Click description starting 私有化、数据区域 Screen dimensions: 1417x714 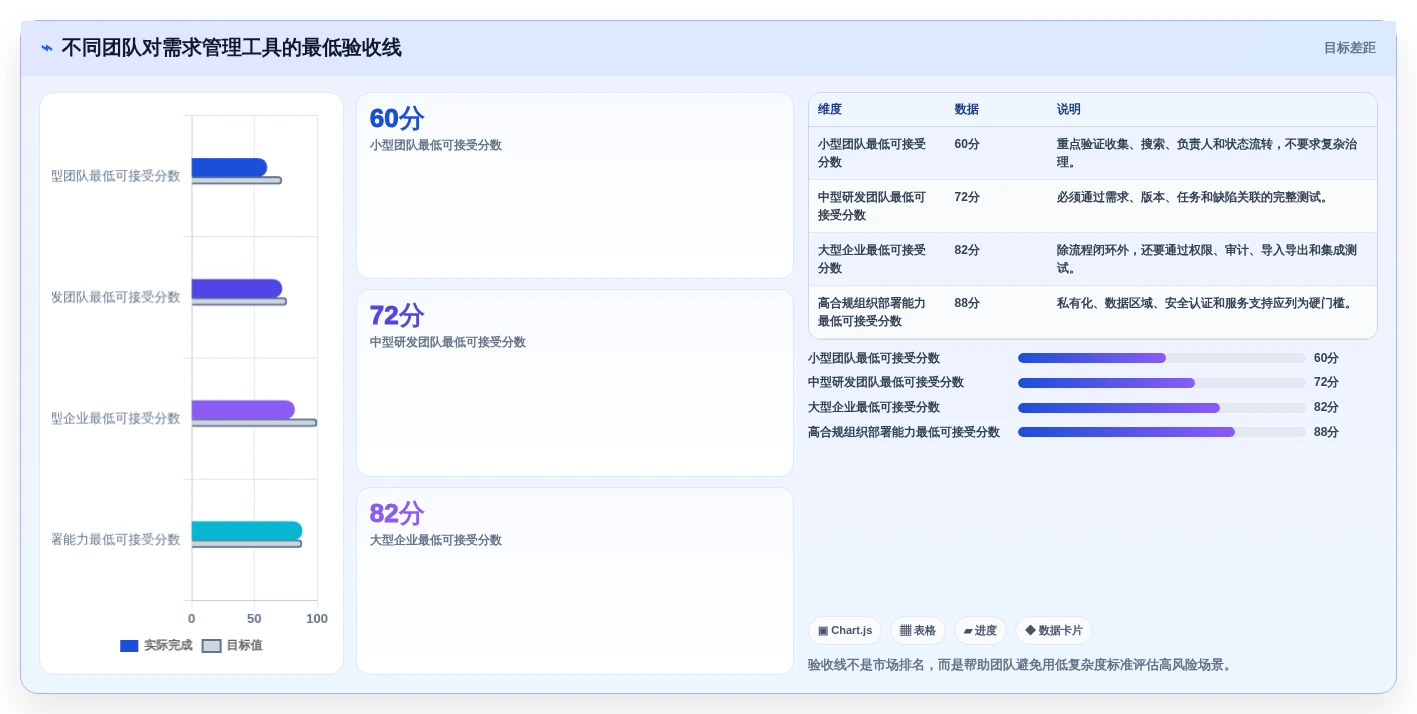pos(1207,303)
